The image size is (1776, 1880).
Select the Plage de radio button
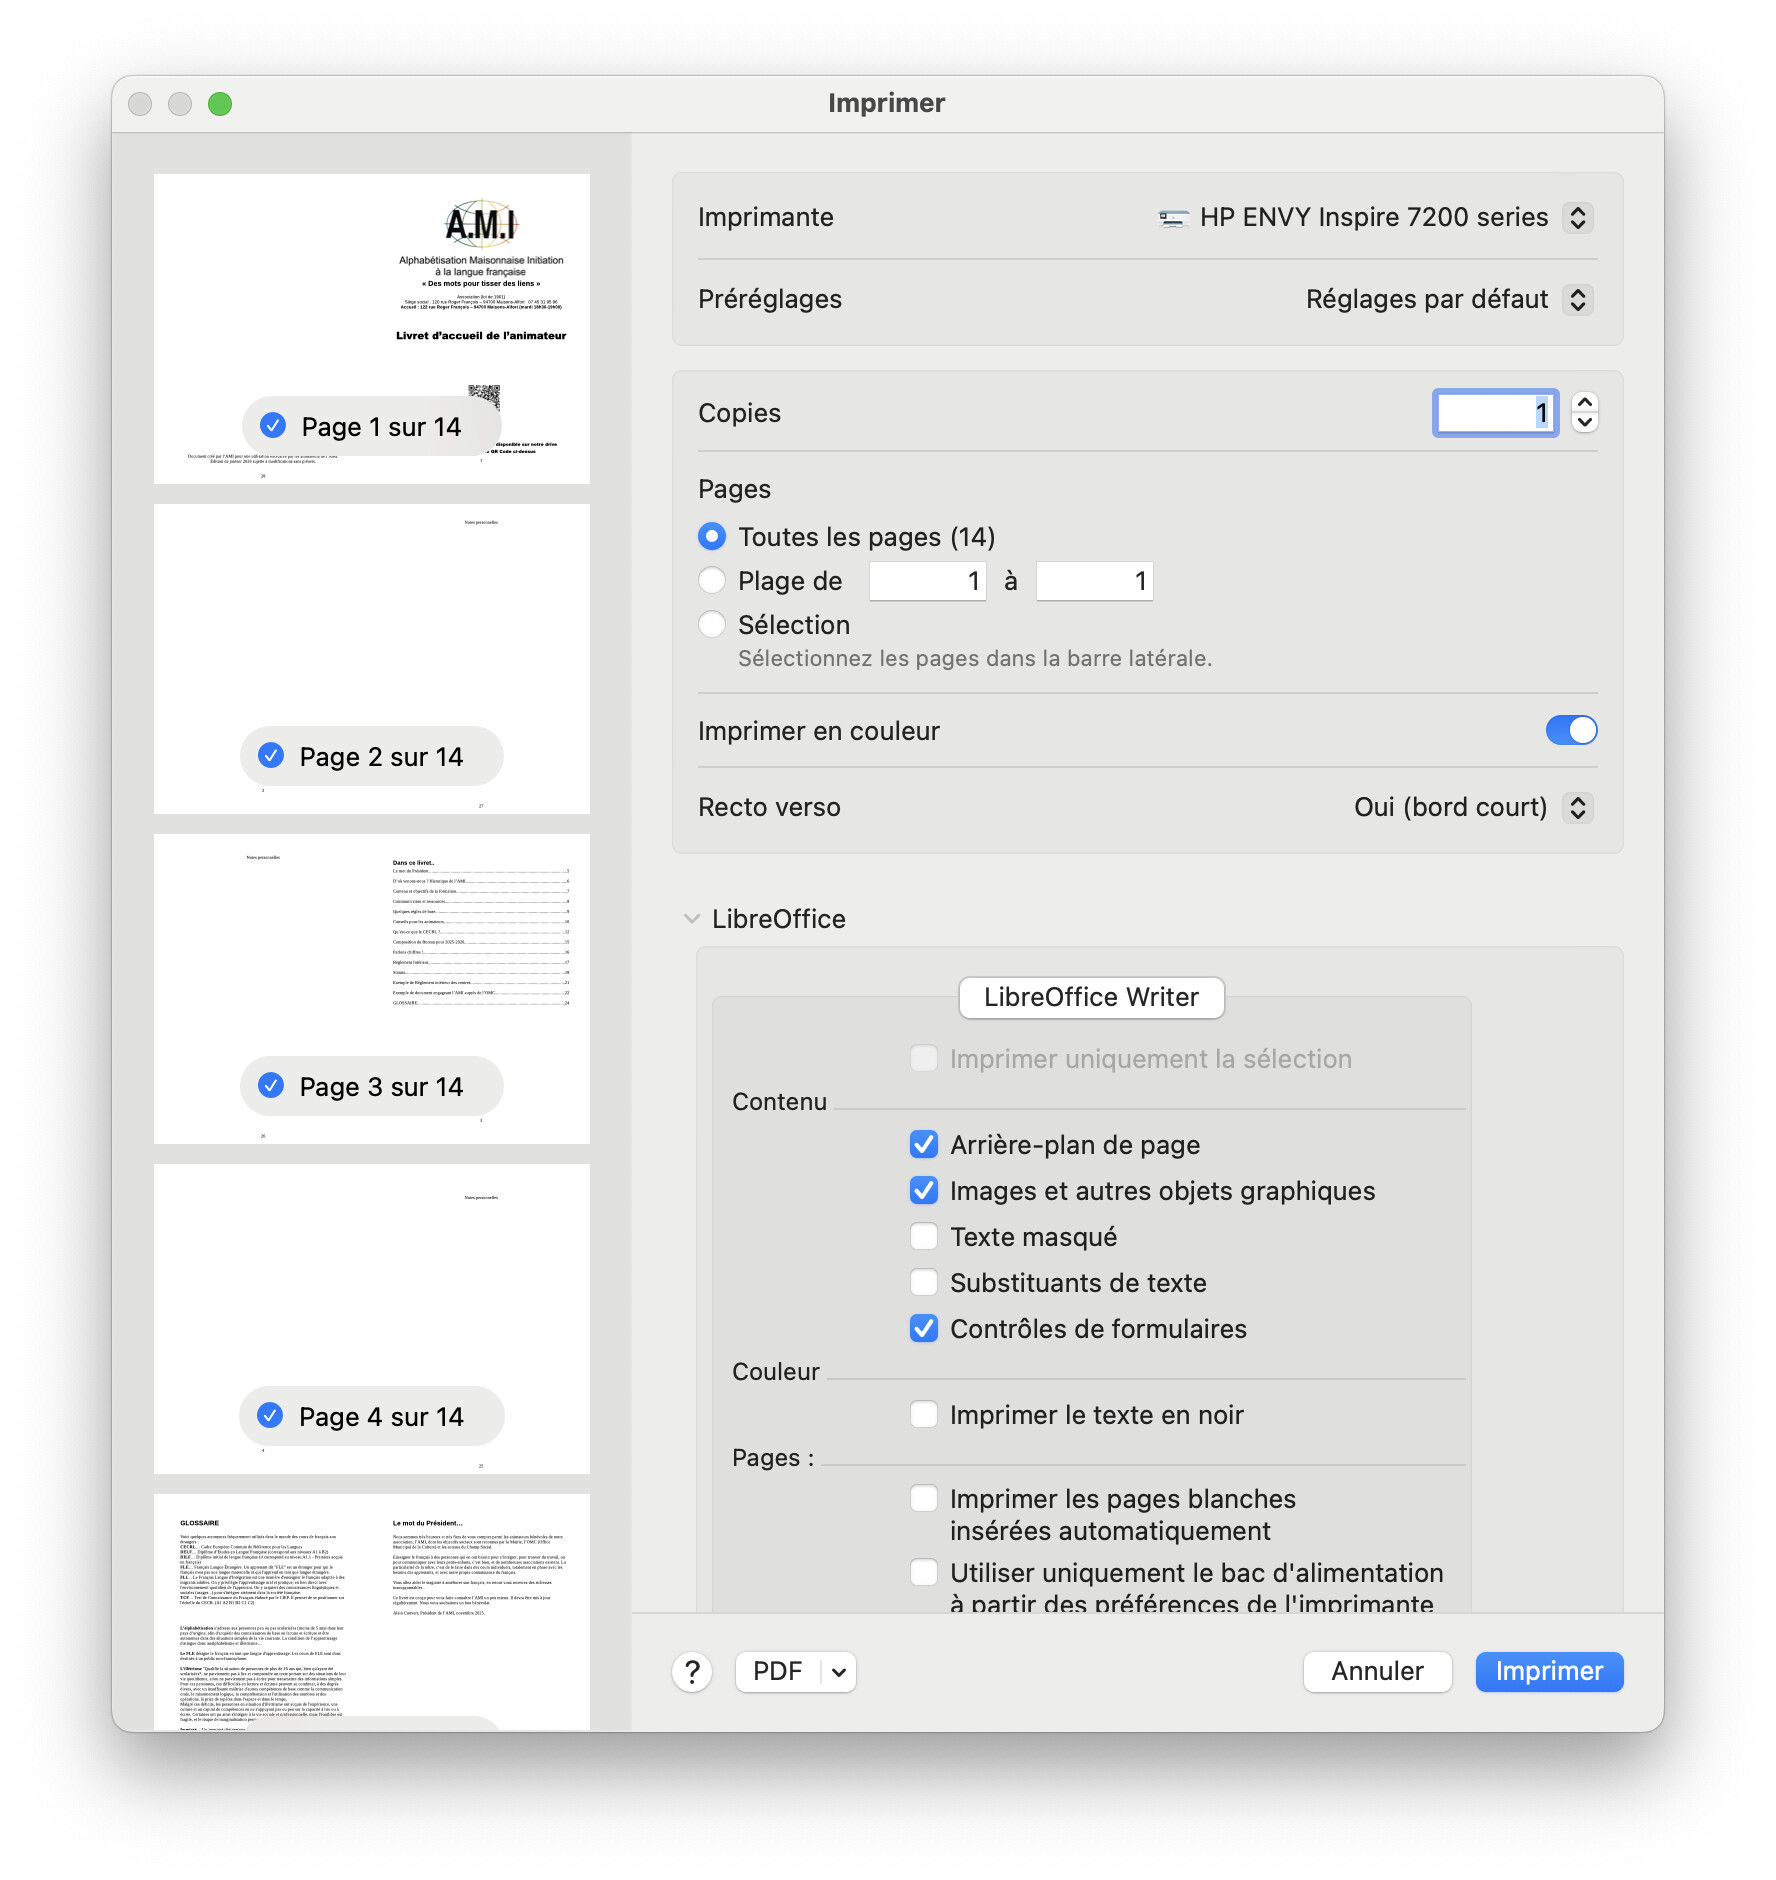(712, 581)
